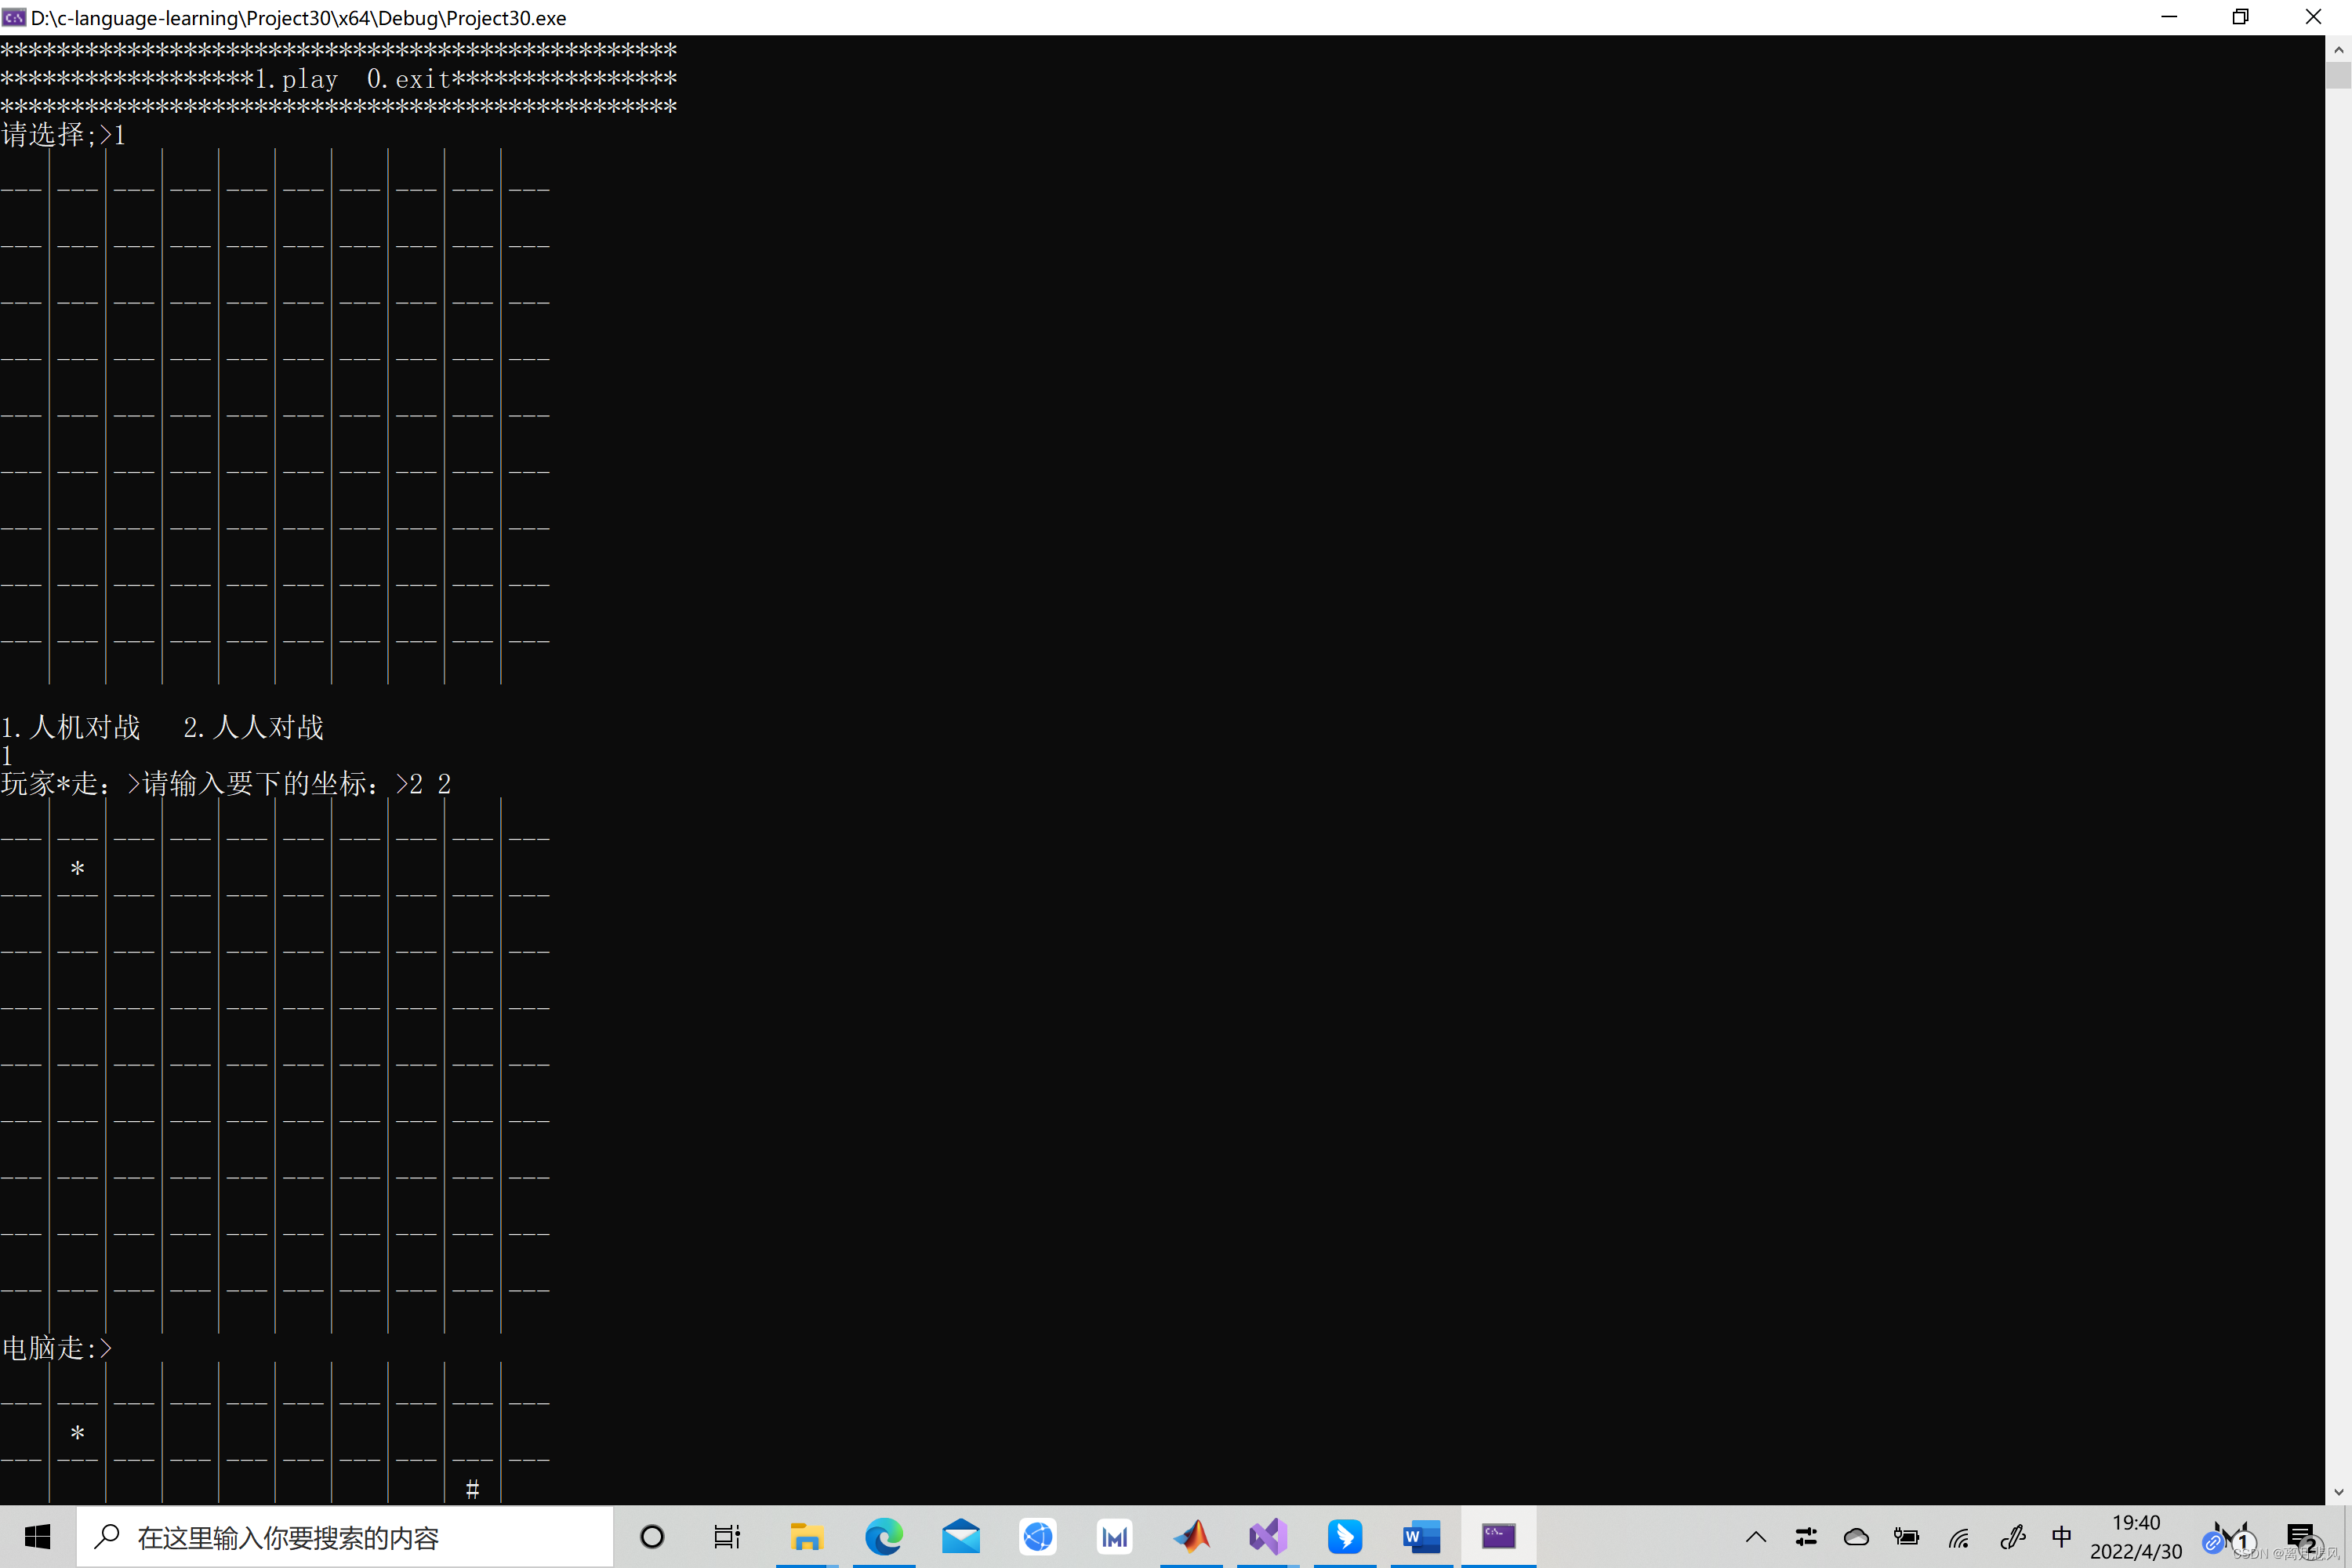2352x1568 pixels.
Task: Click the Windows search input box
Action: pyautogui.click(x=345, y=1537)
